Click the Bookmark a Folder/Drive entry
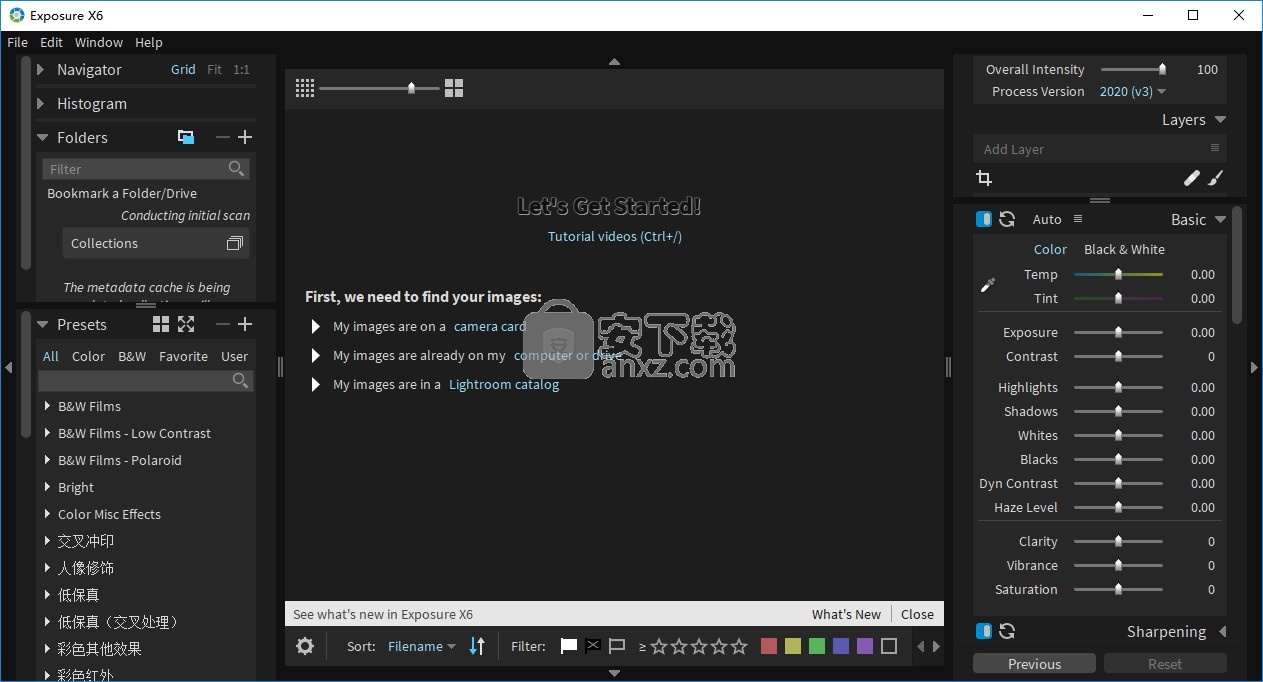The image size is (1263, 682). pos(122,193)
